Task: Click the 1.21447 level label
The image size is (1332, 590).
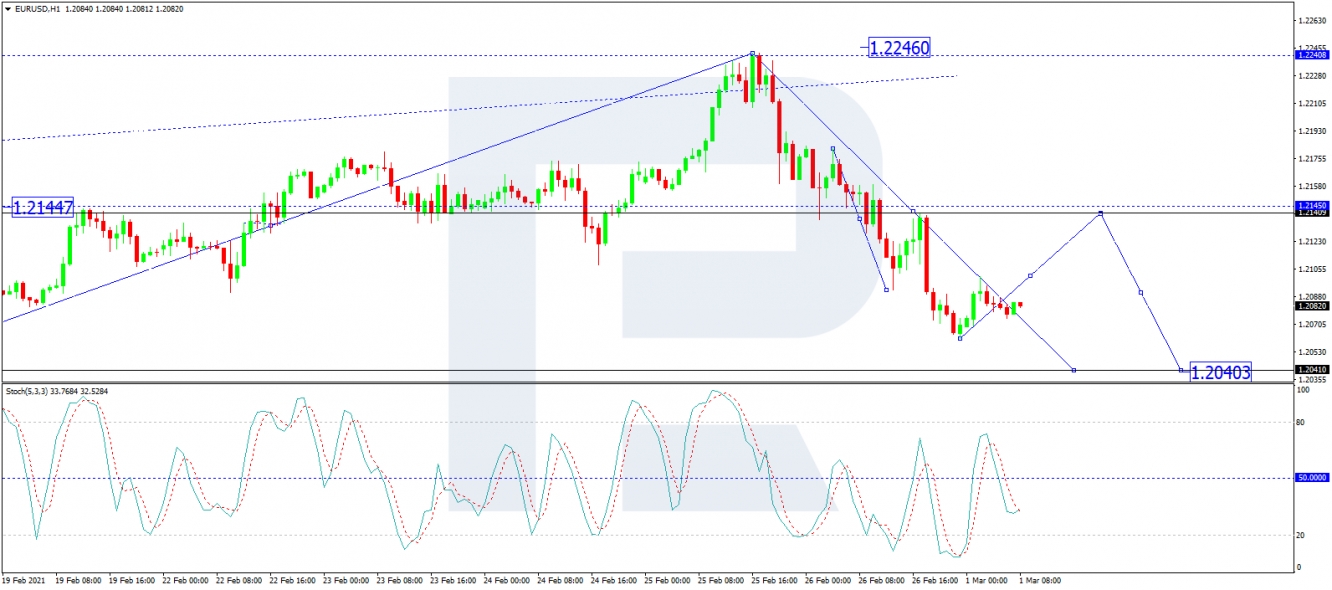Action: [43, 208]
